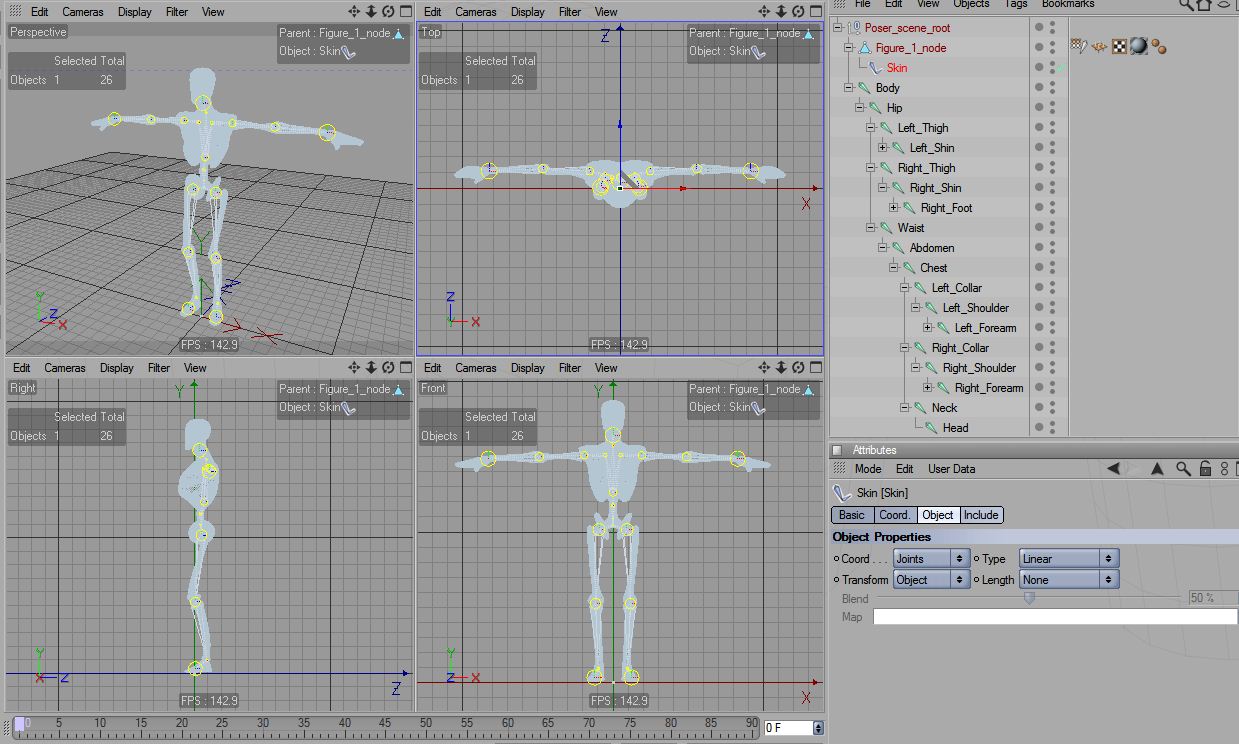Open the Type dropdown set to Linear
Screen dimensions: 1239x744
click(1068, 559)
